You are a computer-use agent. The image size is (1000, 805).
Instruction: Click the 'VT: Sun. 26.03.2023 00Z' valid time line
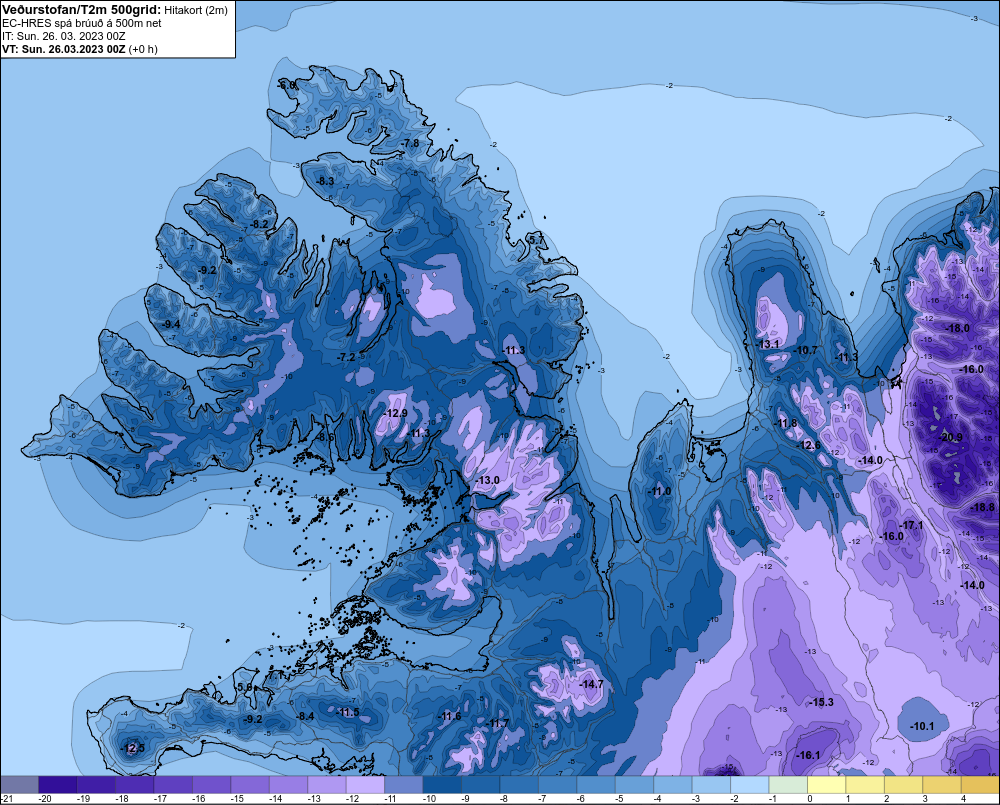click(63, 49)
